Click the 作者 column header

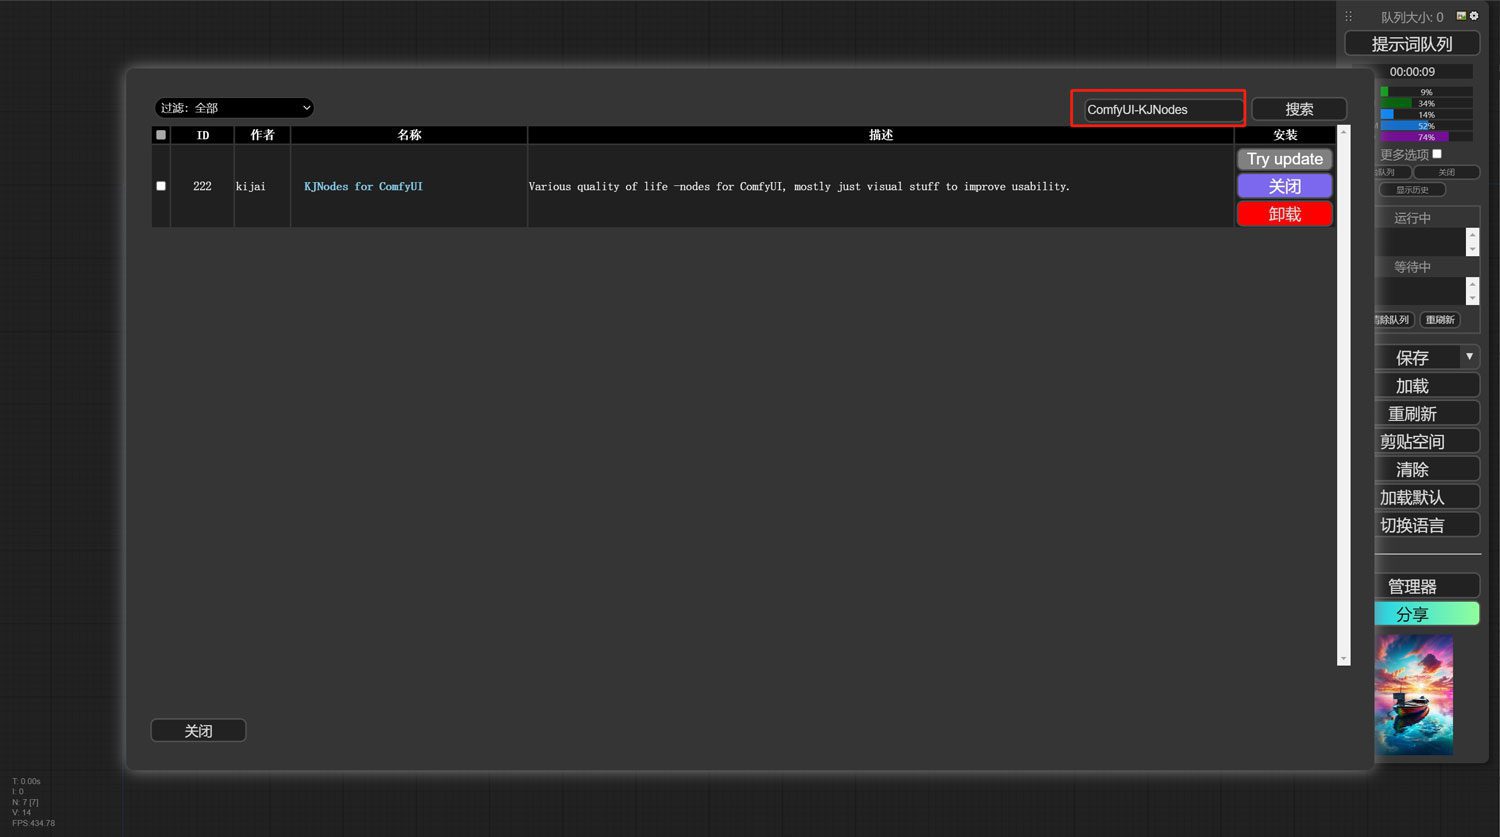click(262, 135)
